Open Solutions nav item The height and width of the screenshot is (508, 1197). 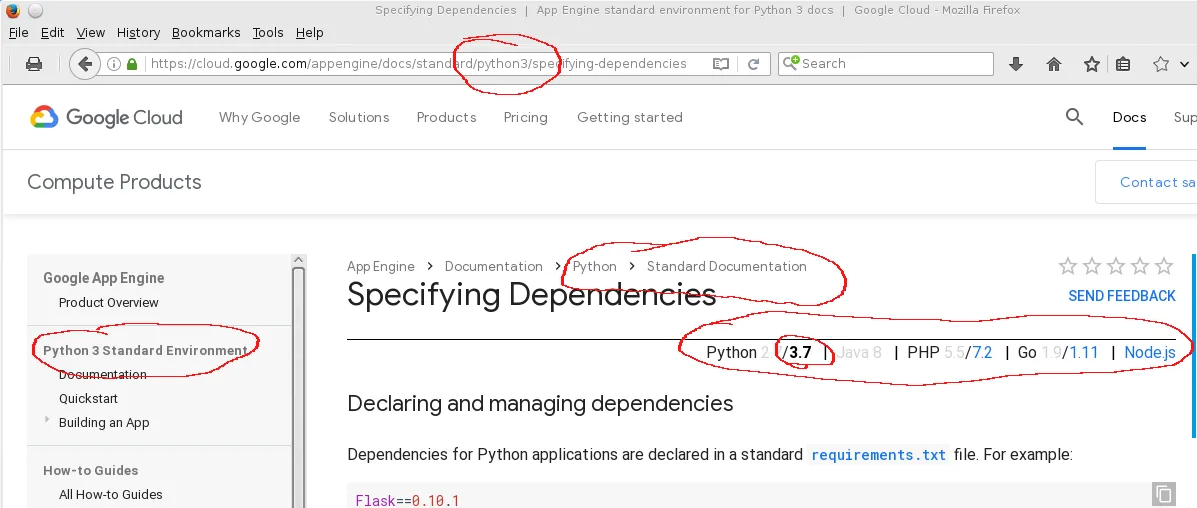coord(359,117)
